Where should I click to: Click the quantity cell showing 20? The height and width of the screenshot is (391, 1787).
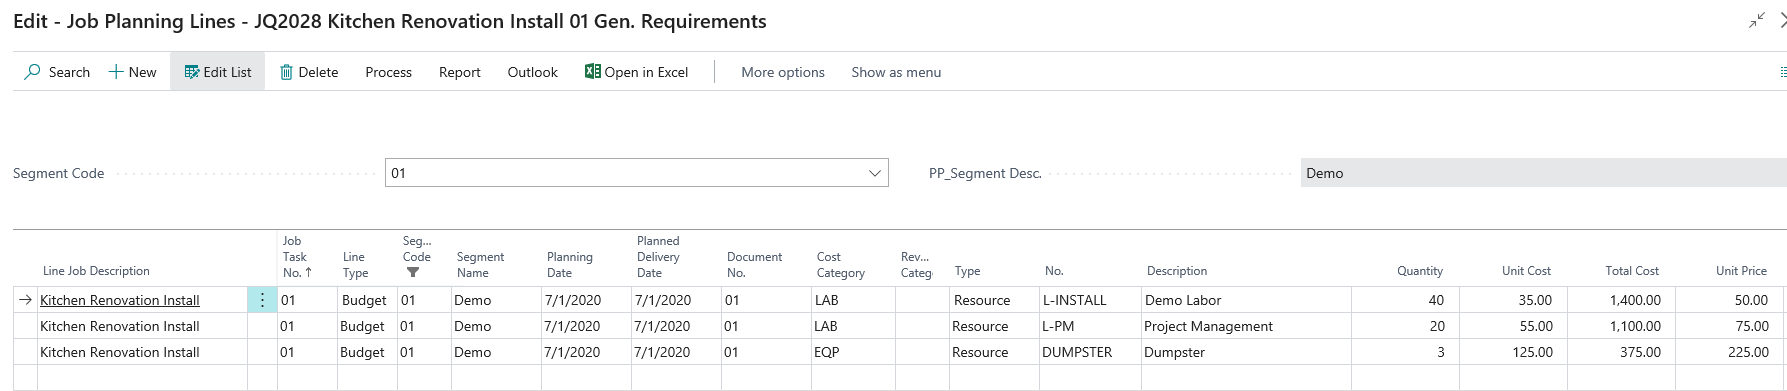click(1405, 326)
